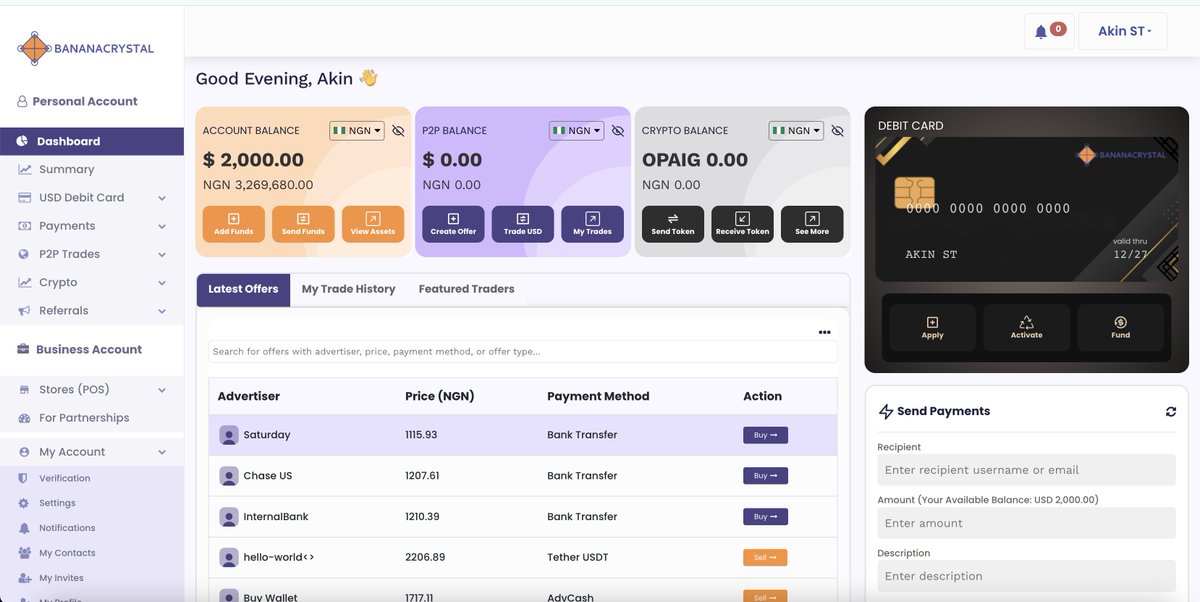
Task: Click Chase US advertiser avatar icon
Action: pos(229,476)
